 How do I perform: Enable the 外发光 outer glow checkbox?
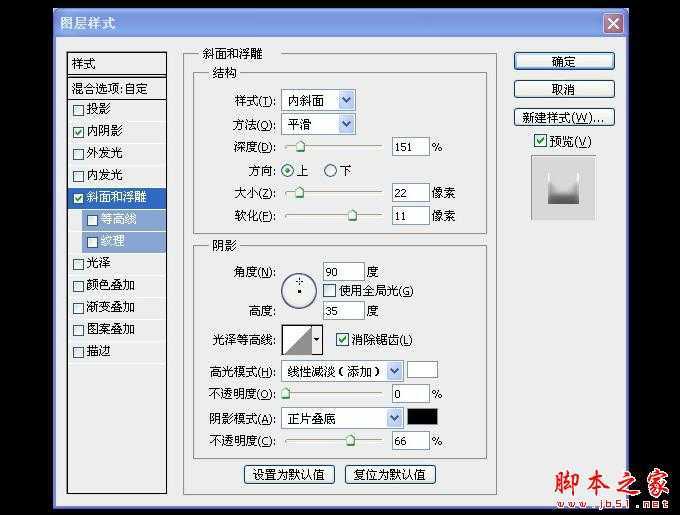[x=78, y=154]
